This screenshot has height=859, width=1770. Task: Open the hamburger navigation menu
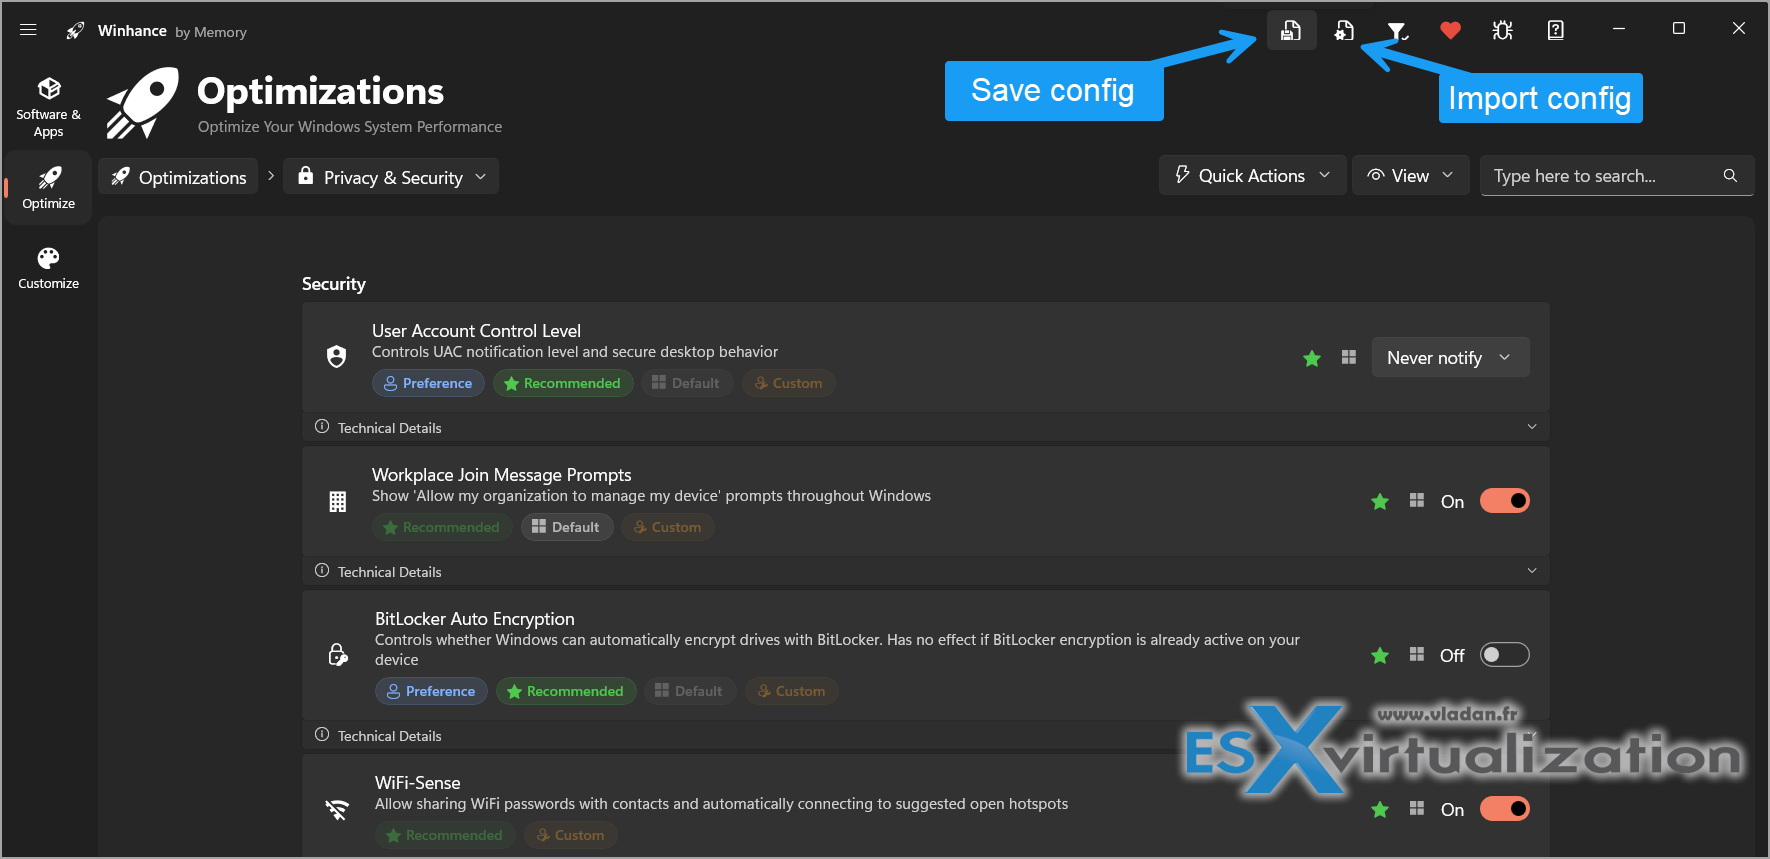28,30
